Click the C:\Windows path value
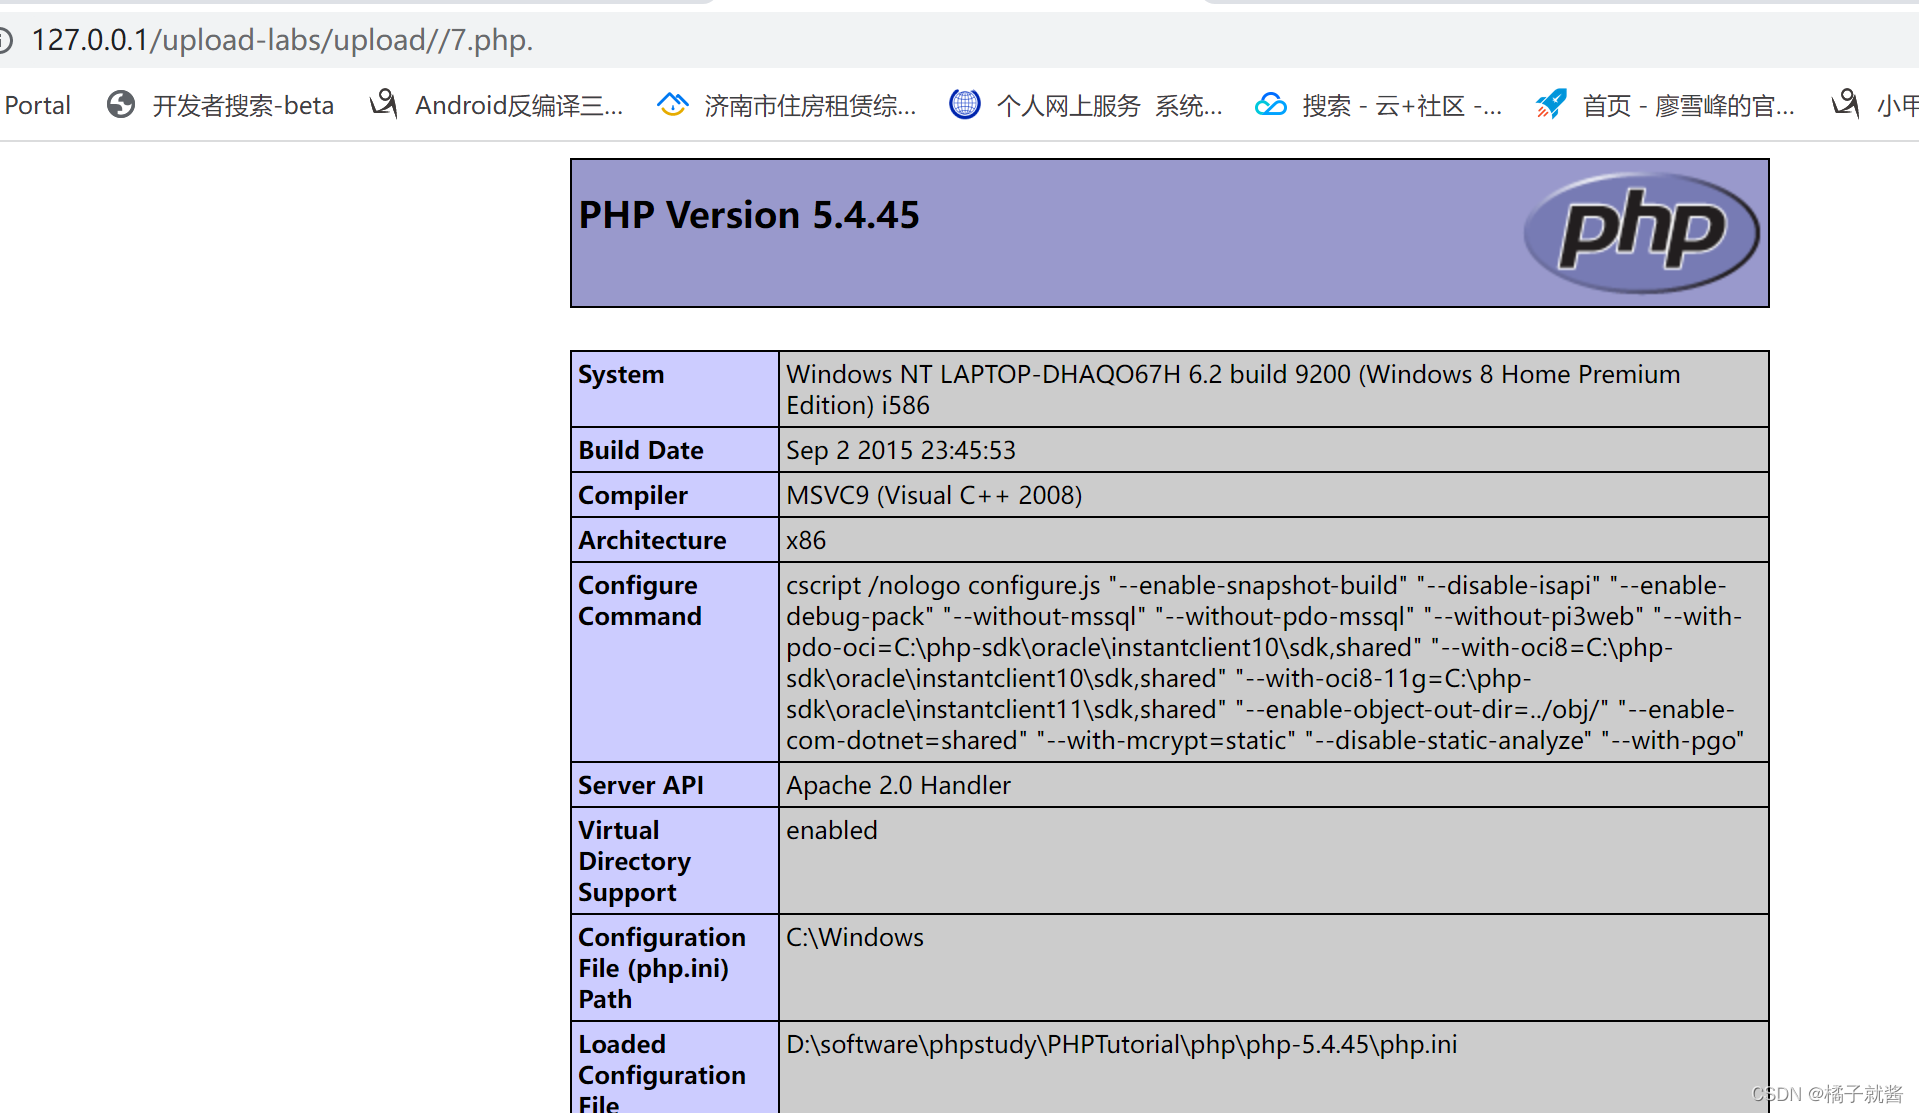This screenshot has height=1113, width=1919. click(855, 937)
